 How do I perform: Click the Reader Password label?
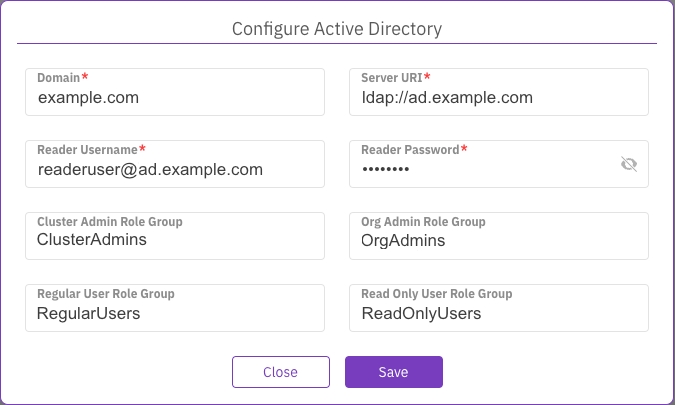(410, 149)
